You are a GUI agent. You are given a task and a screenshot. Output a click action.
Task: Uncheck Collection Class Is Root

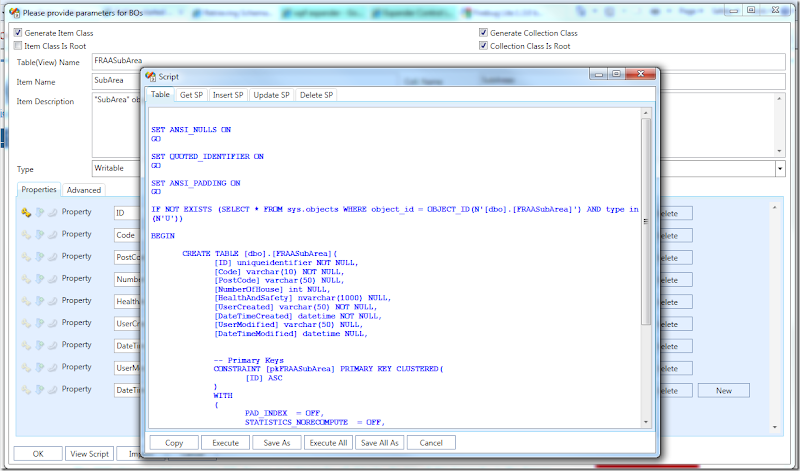point(484,46)
